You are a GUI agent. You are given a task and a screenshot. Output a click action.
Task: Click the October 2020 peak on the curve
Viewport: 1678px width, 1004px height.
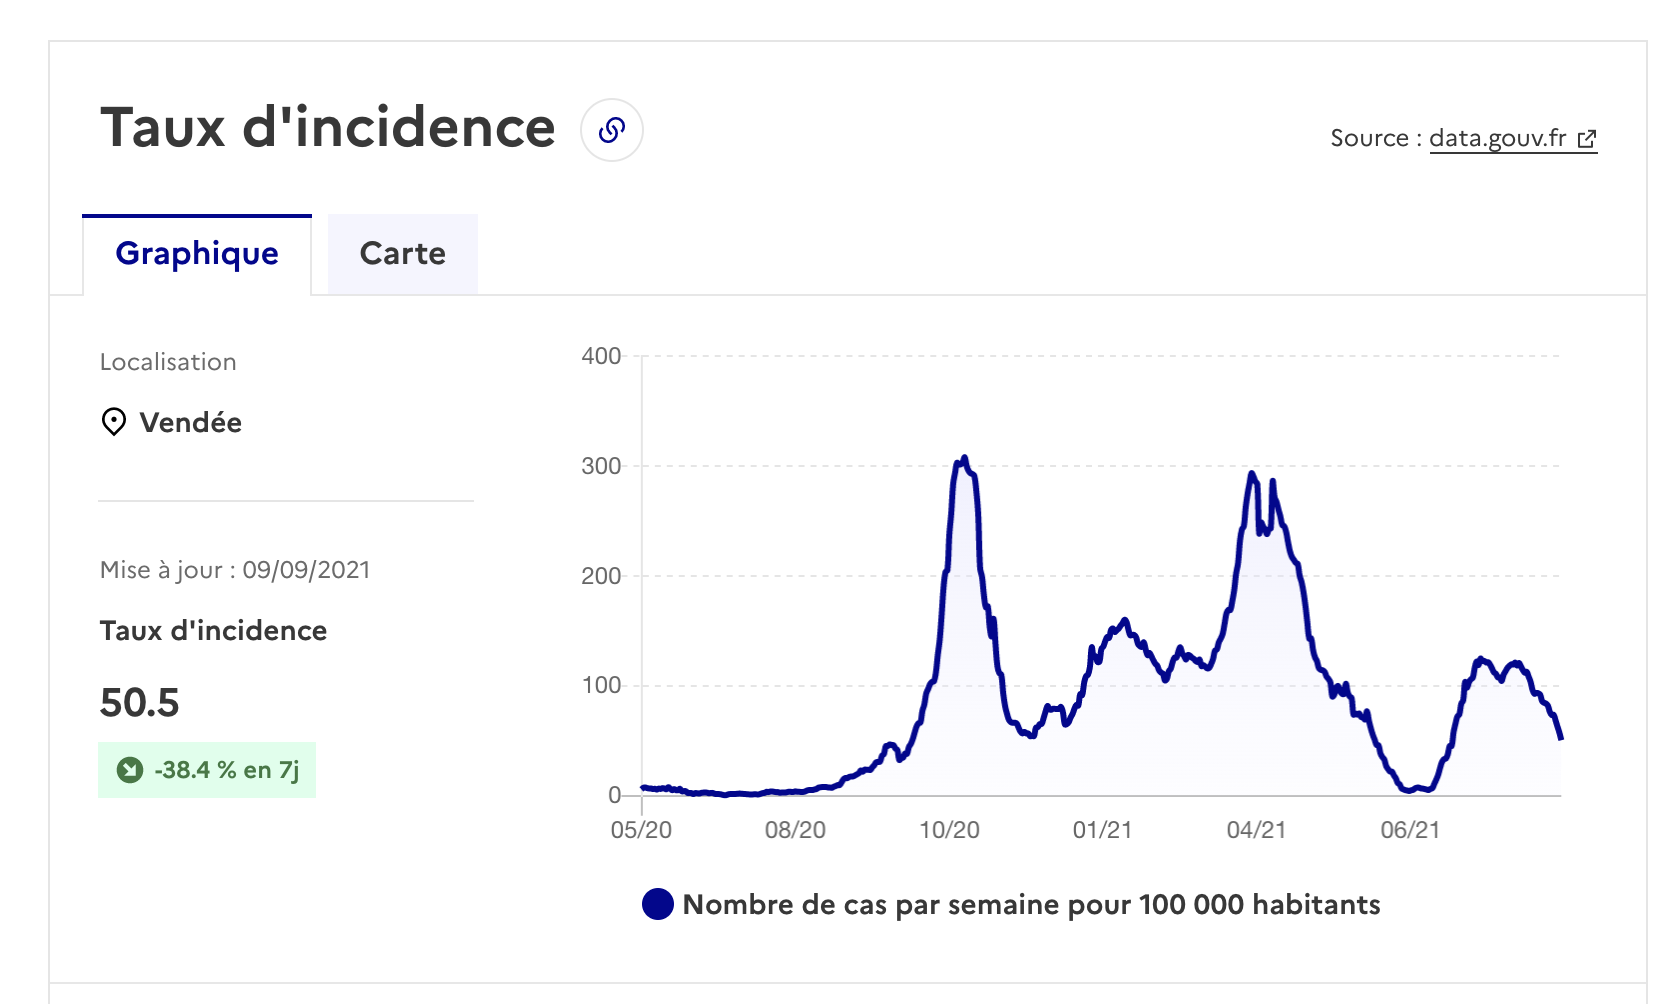(964, 459)
